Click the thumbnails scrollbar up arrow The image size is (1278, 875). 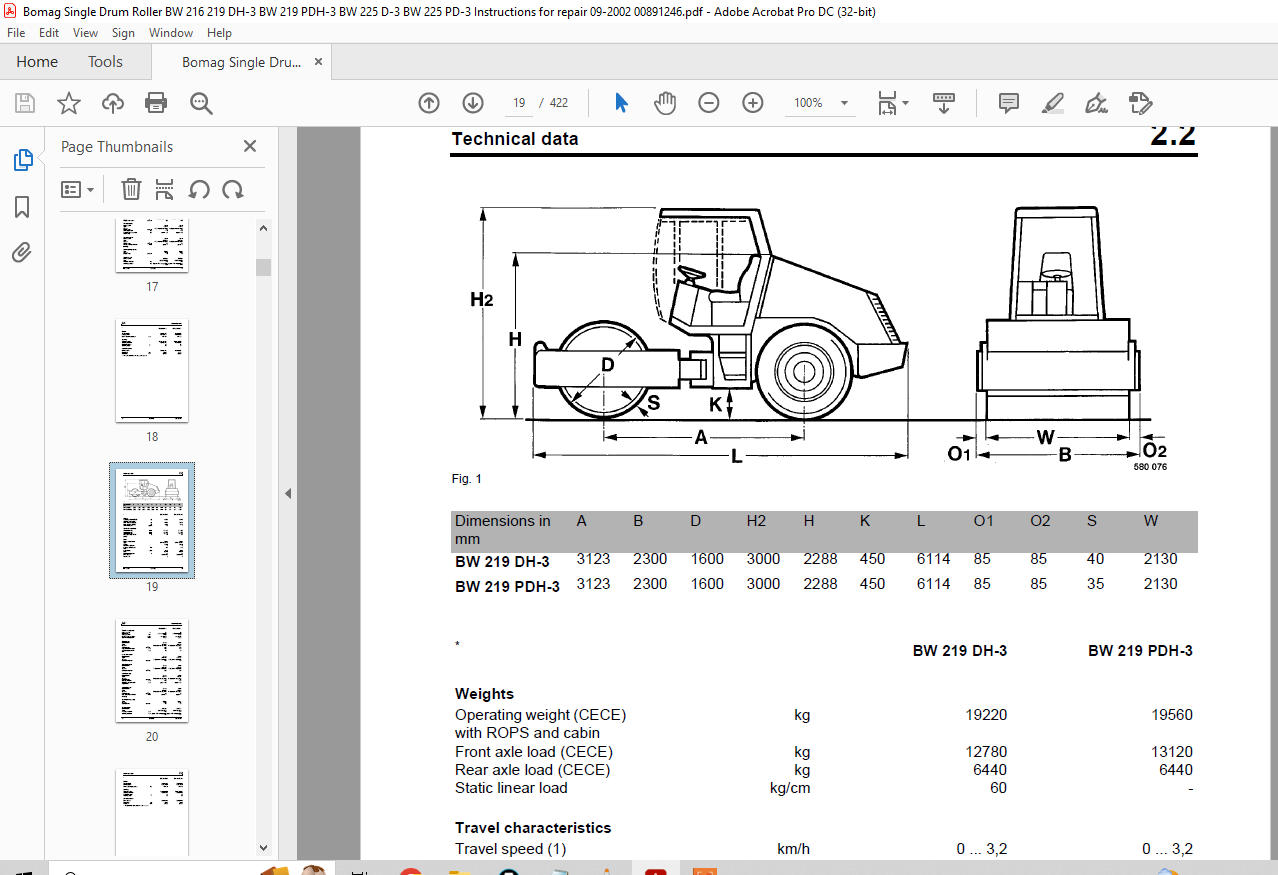tap(264, 228)
